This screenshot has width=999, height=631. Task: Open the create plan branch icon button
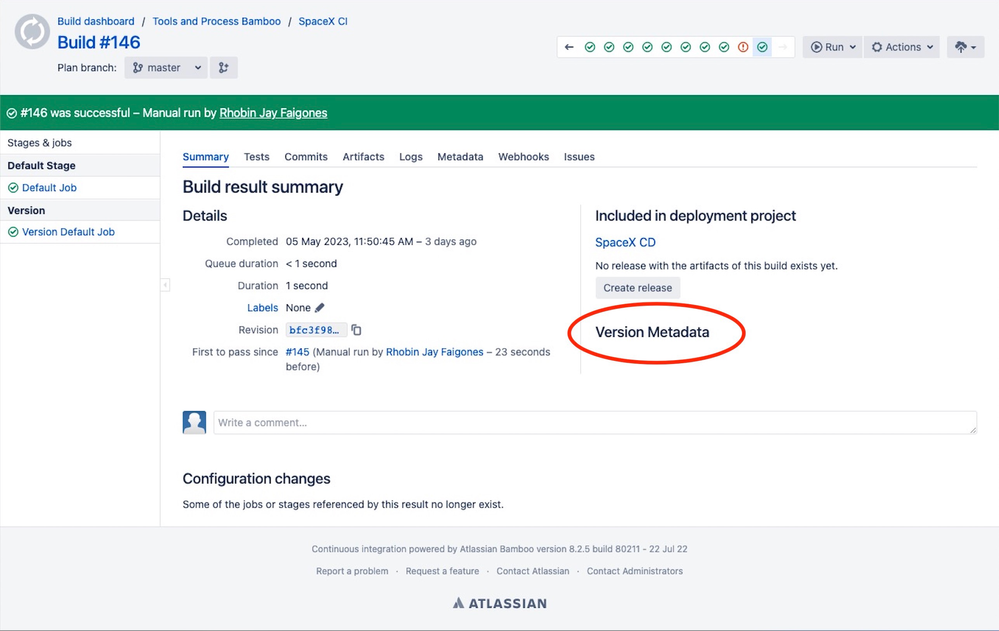pos(224,68)
